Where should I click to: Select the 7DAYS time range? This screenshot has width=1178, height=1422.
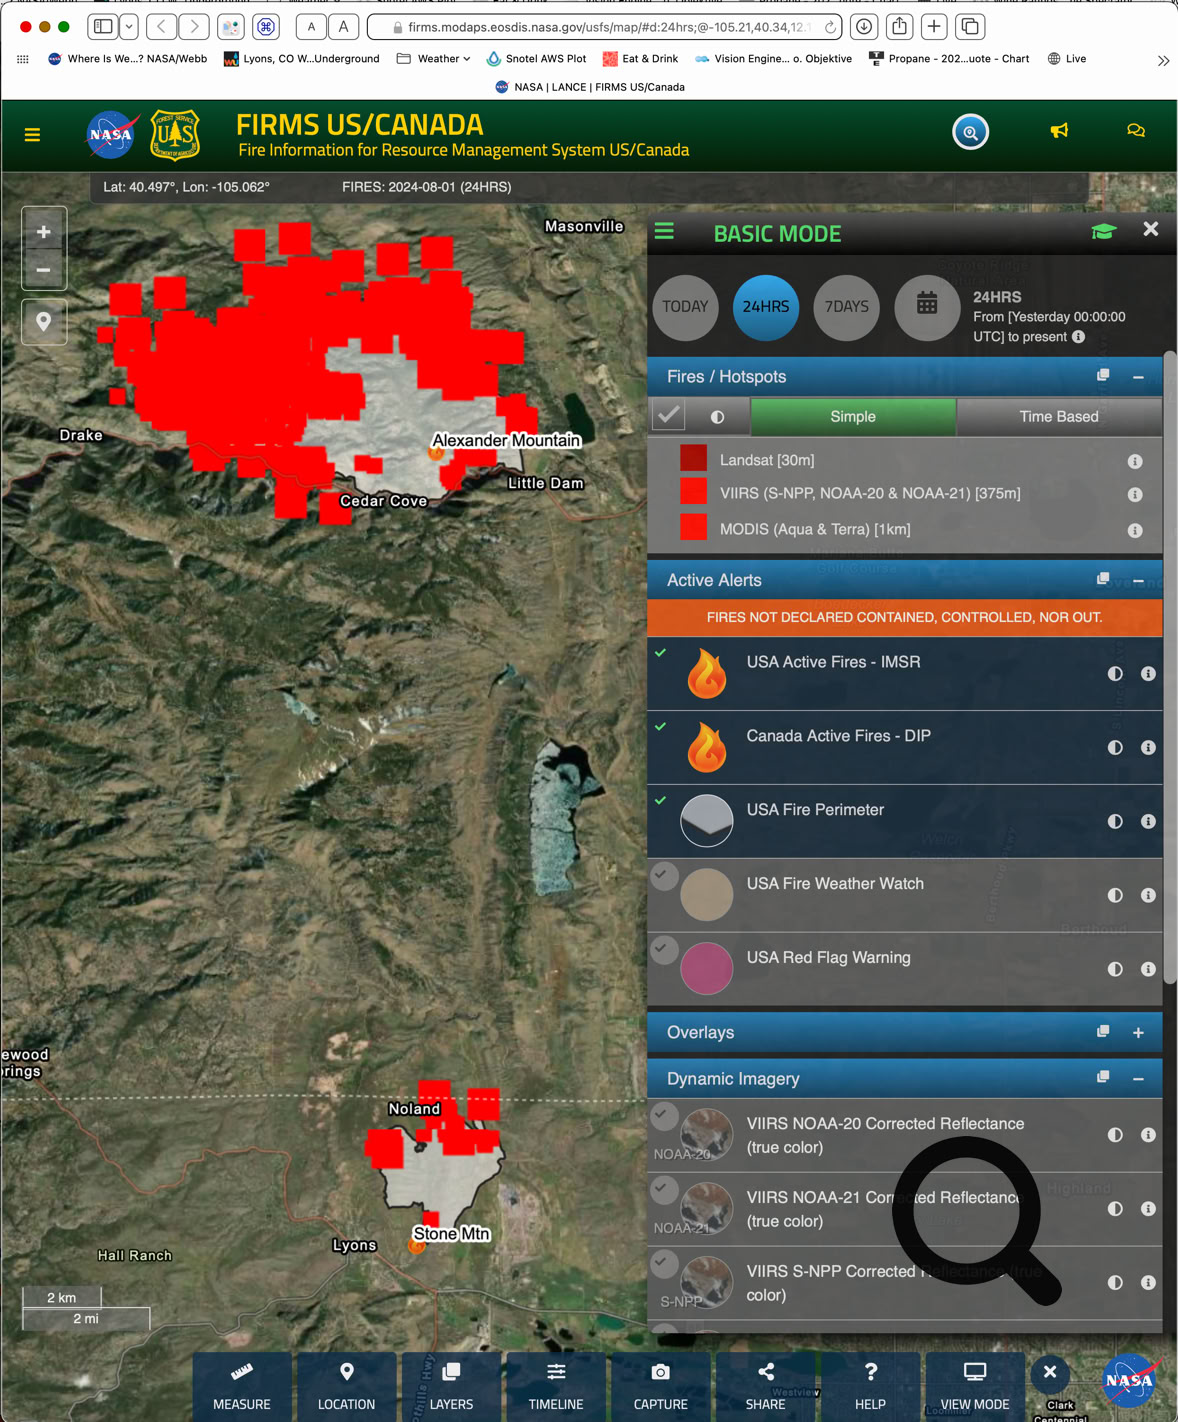pyautogui.click(x=846, y=307)
